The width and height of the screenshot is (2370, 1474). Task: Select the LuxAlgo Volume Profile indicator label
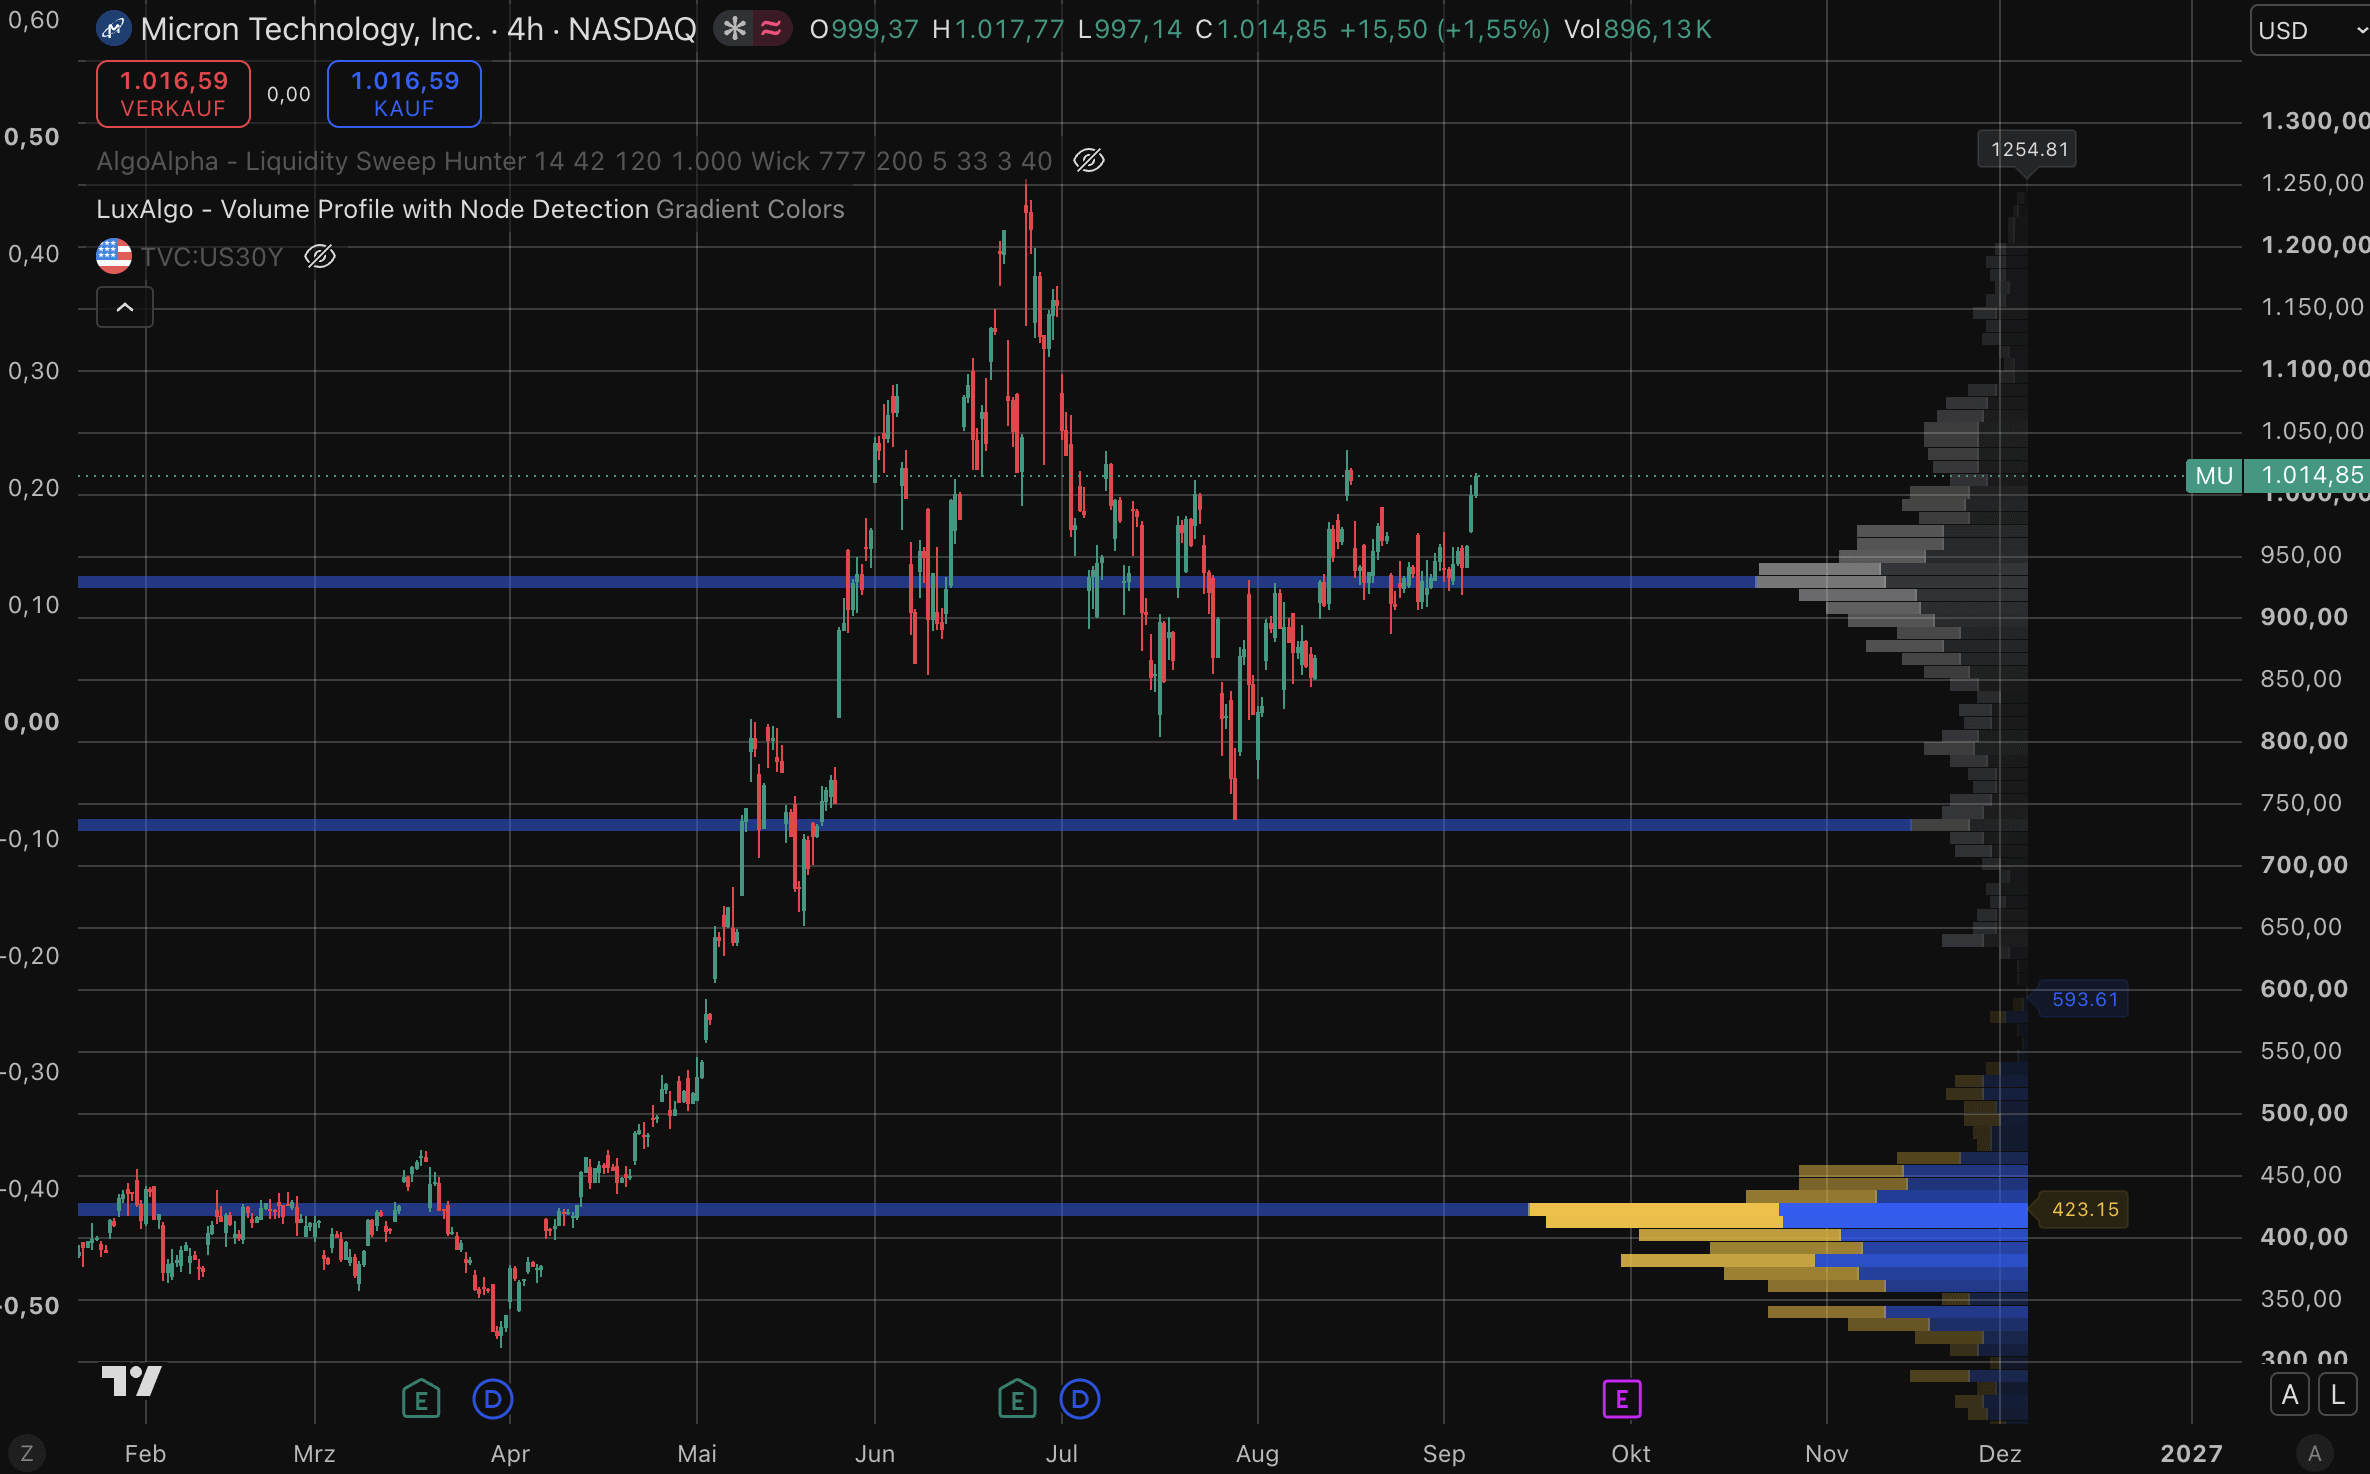point(470,209)
